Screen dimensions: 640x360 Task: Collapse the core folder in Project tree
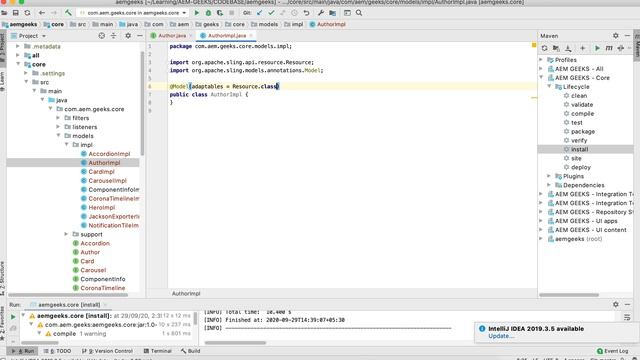pos(18,64)
